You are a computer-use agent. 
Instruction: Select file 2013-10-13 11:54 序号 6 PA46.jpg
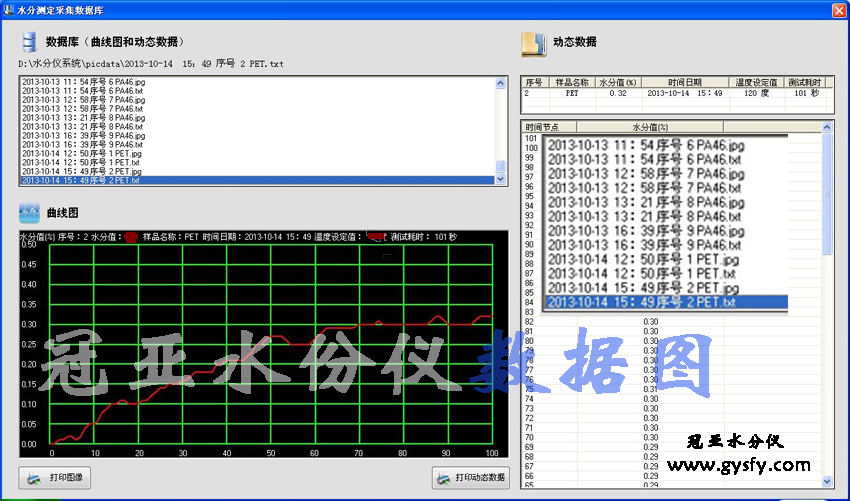point(257,82)
